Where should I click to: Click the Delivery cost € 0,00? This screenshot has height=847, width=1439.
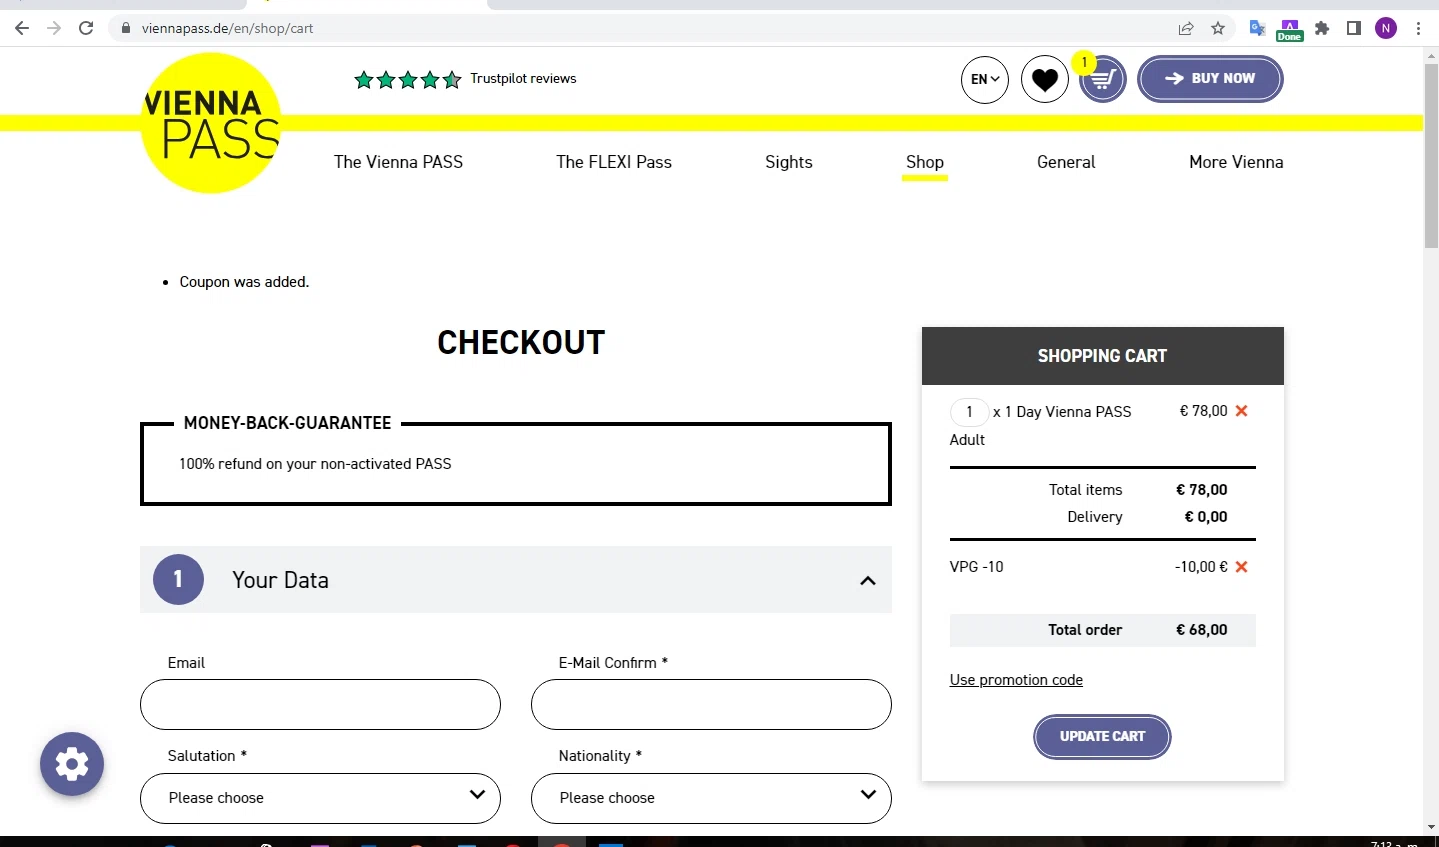1206,517
